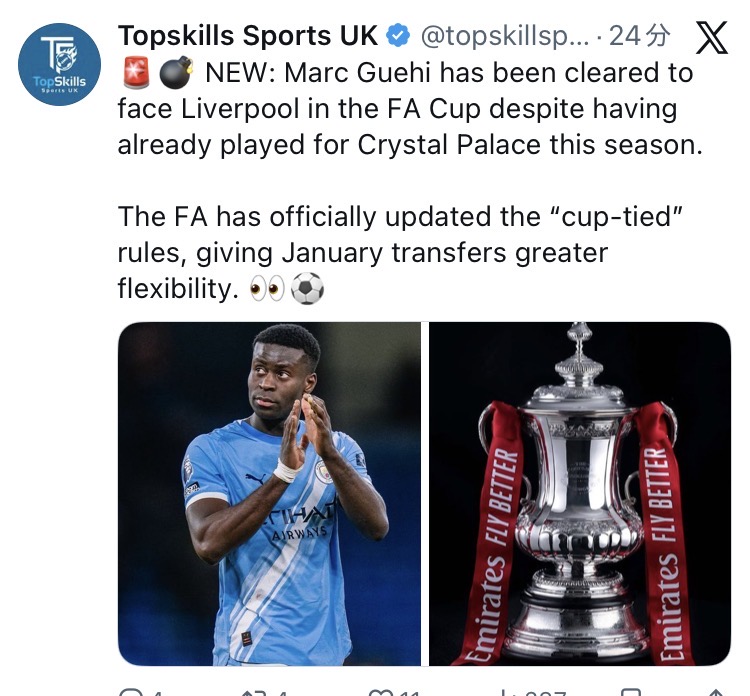Open the Topskills Sports UK profile avatar

pos(59,65)
